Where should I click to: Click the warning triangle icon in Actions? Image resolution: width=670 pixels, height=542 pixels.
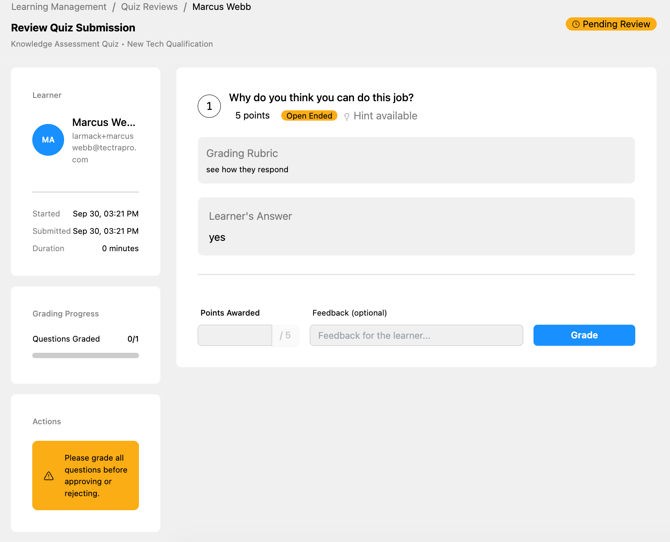pyautogui.click(x=49, y=476)
